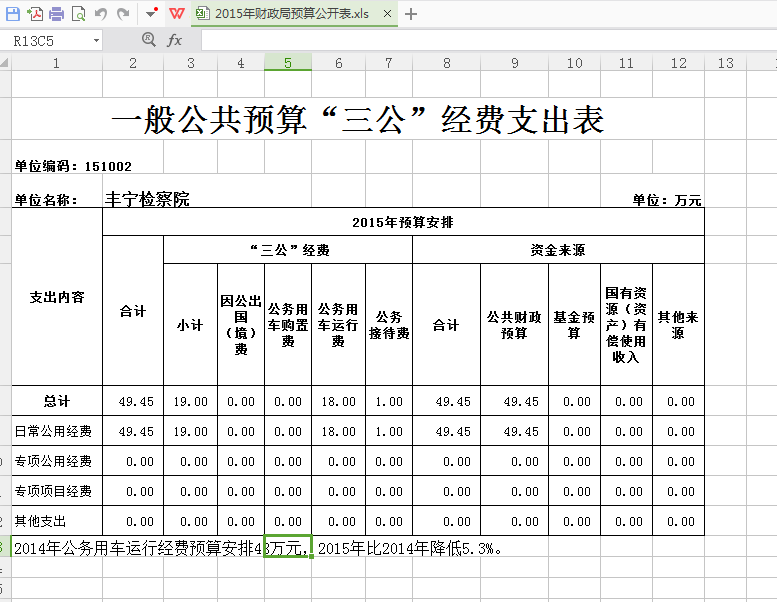Click the 基金预算 header cell
The height and width of the screenshot is (602, 777).
[574, 325]
